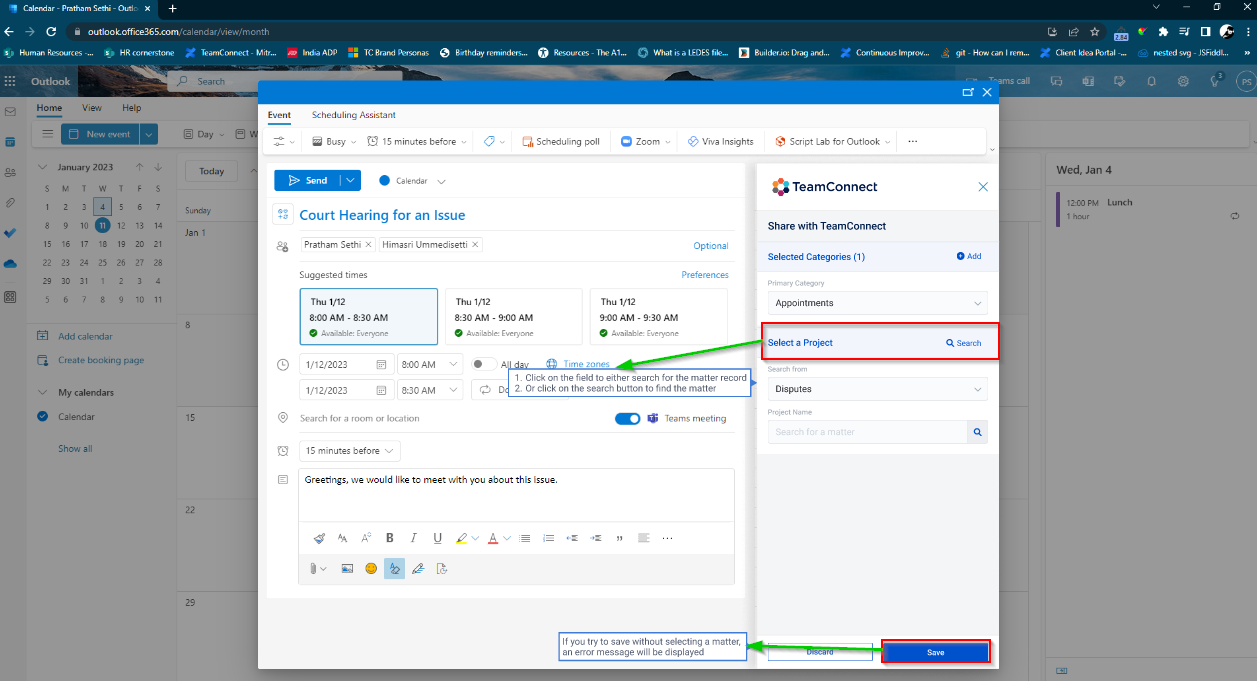Insert a quote block

point(620,538)
